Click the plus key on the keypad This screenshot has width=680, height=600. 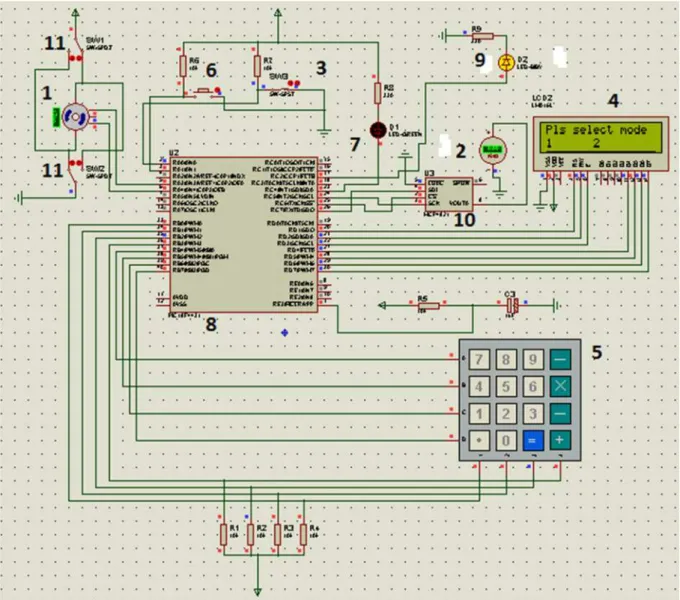coord(560,440)
